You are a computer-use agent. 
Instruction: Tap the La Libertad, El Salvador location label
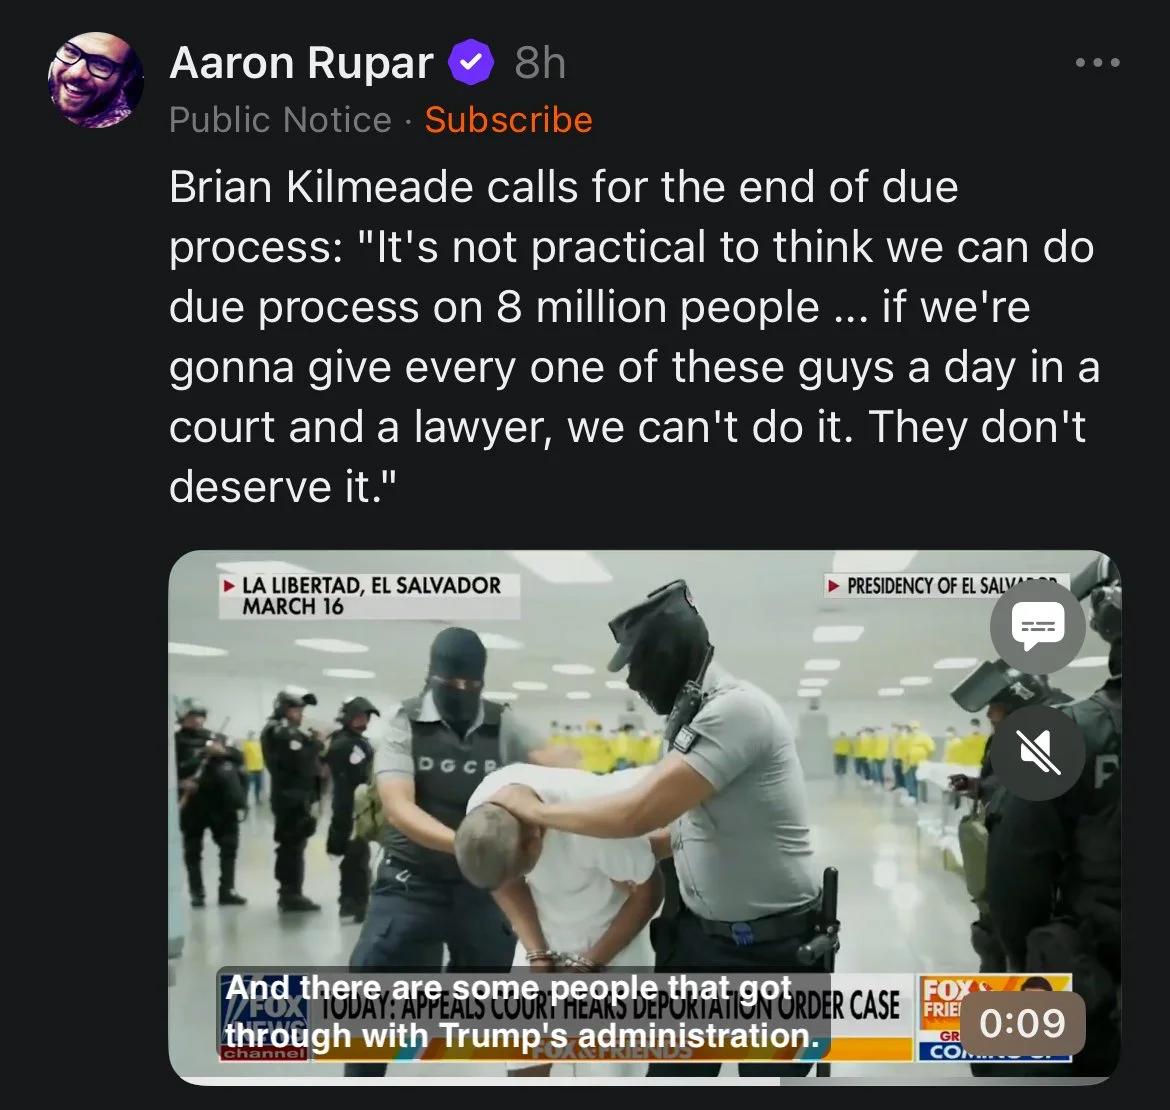(x=369, y=596)
